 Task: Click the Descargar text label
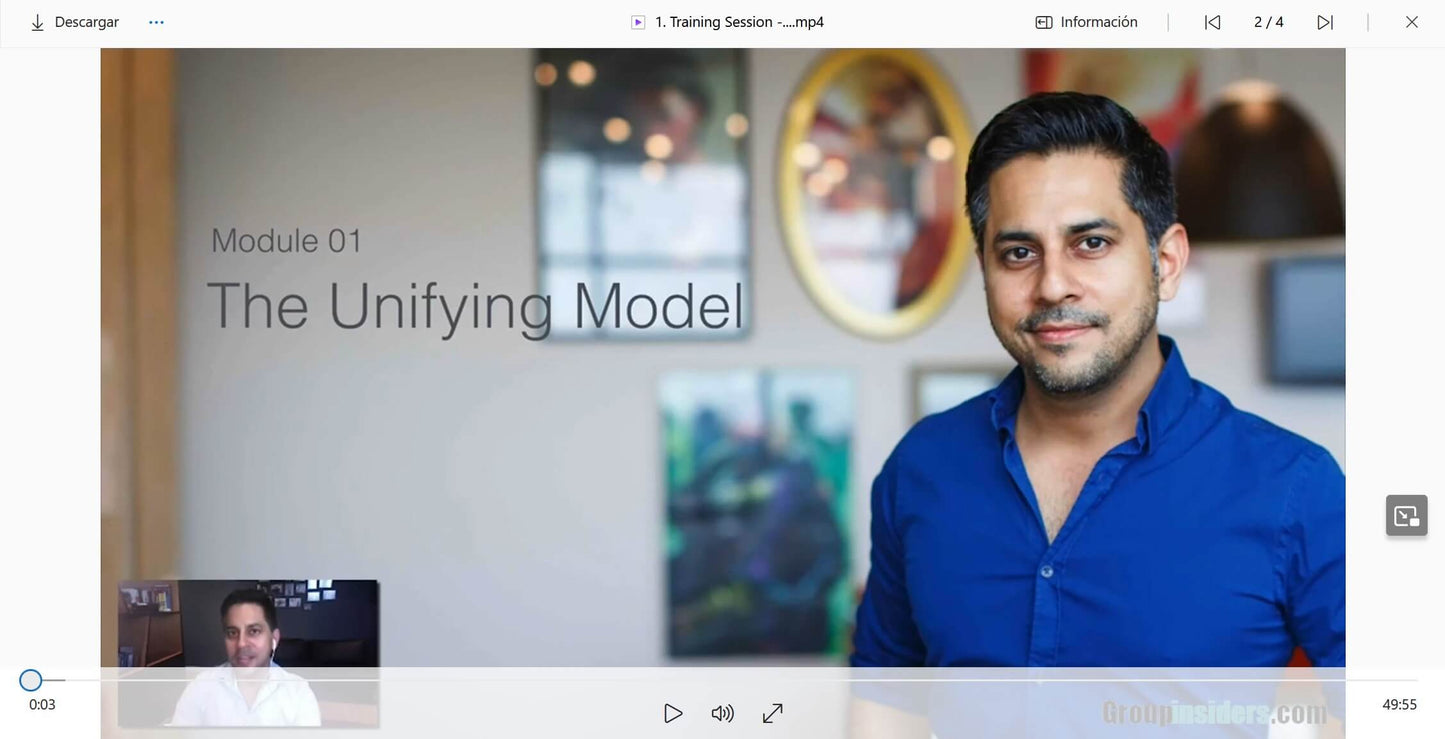87,22
